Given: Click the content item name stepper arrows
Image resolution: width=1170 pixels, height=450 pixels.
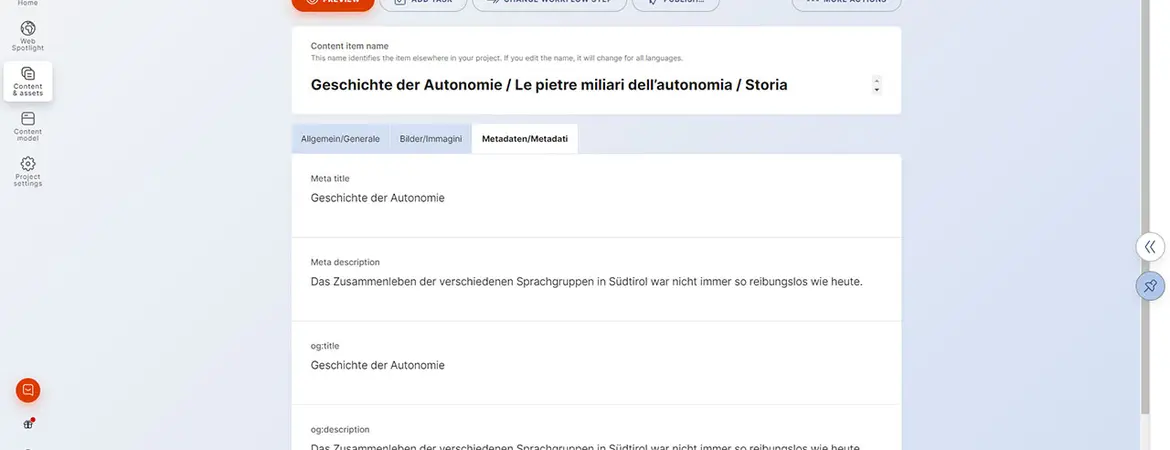Looking at the screenshot, I should (x=877, y=85).
